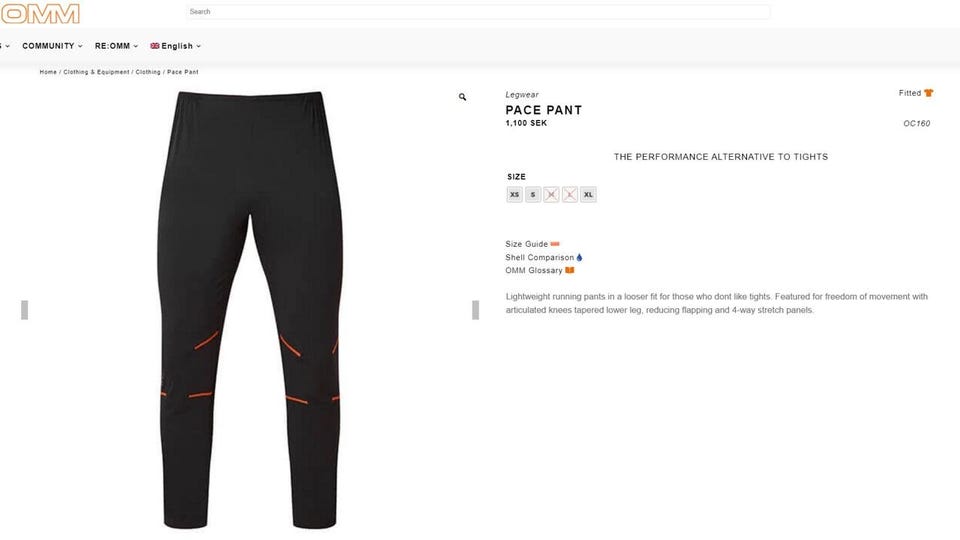Zoom product image with magnifier icon
960x540 pixels.
(x=462, y=97)
